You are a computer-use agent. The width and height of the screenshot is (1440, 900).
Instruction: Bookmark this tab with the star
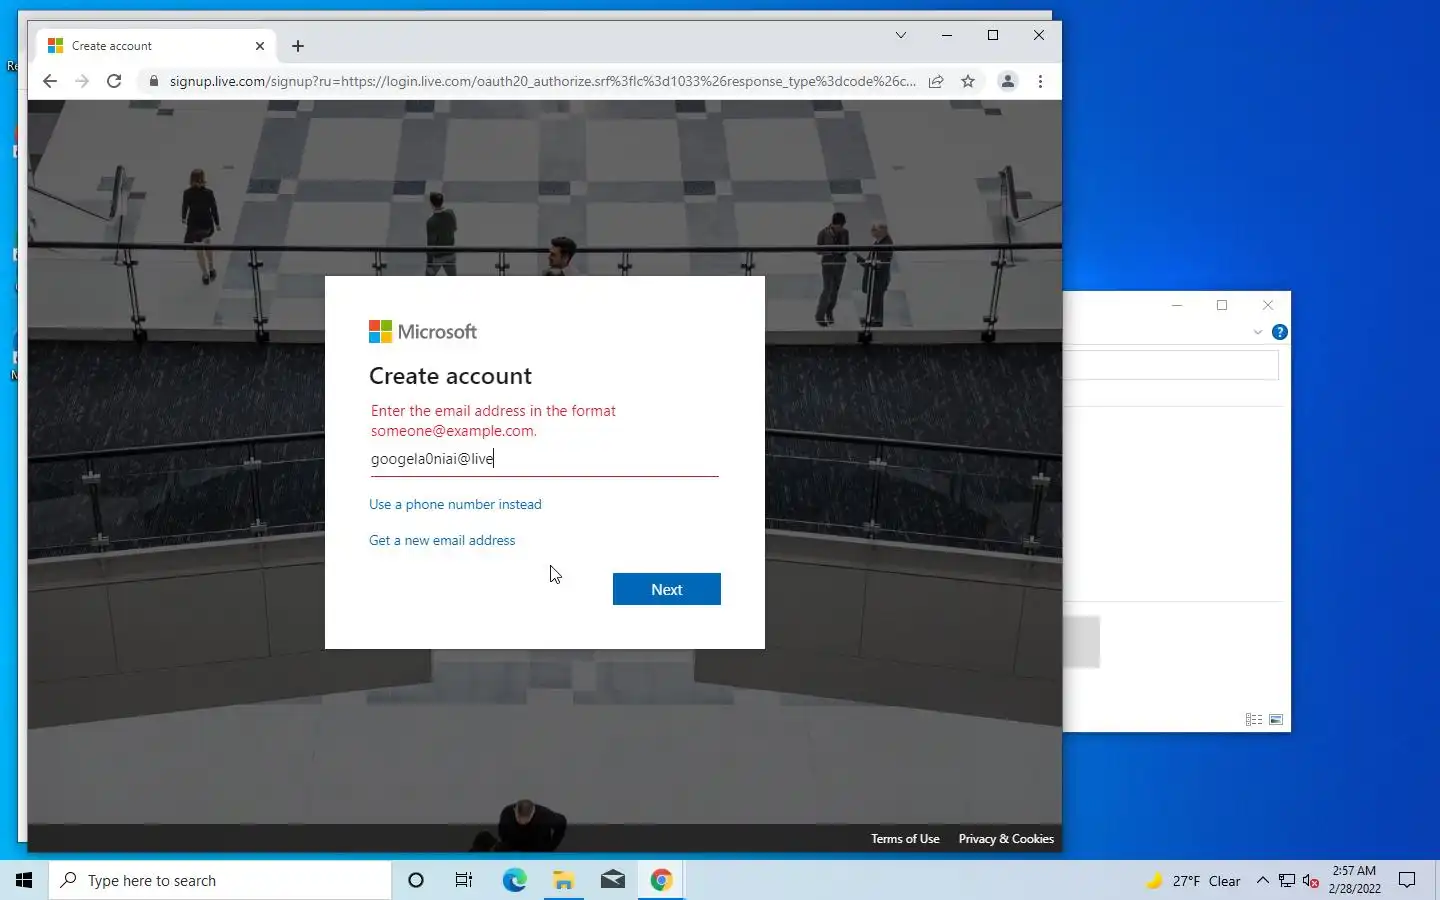coord(968,81)
